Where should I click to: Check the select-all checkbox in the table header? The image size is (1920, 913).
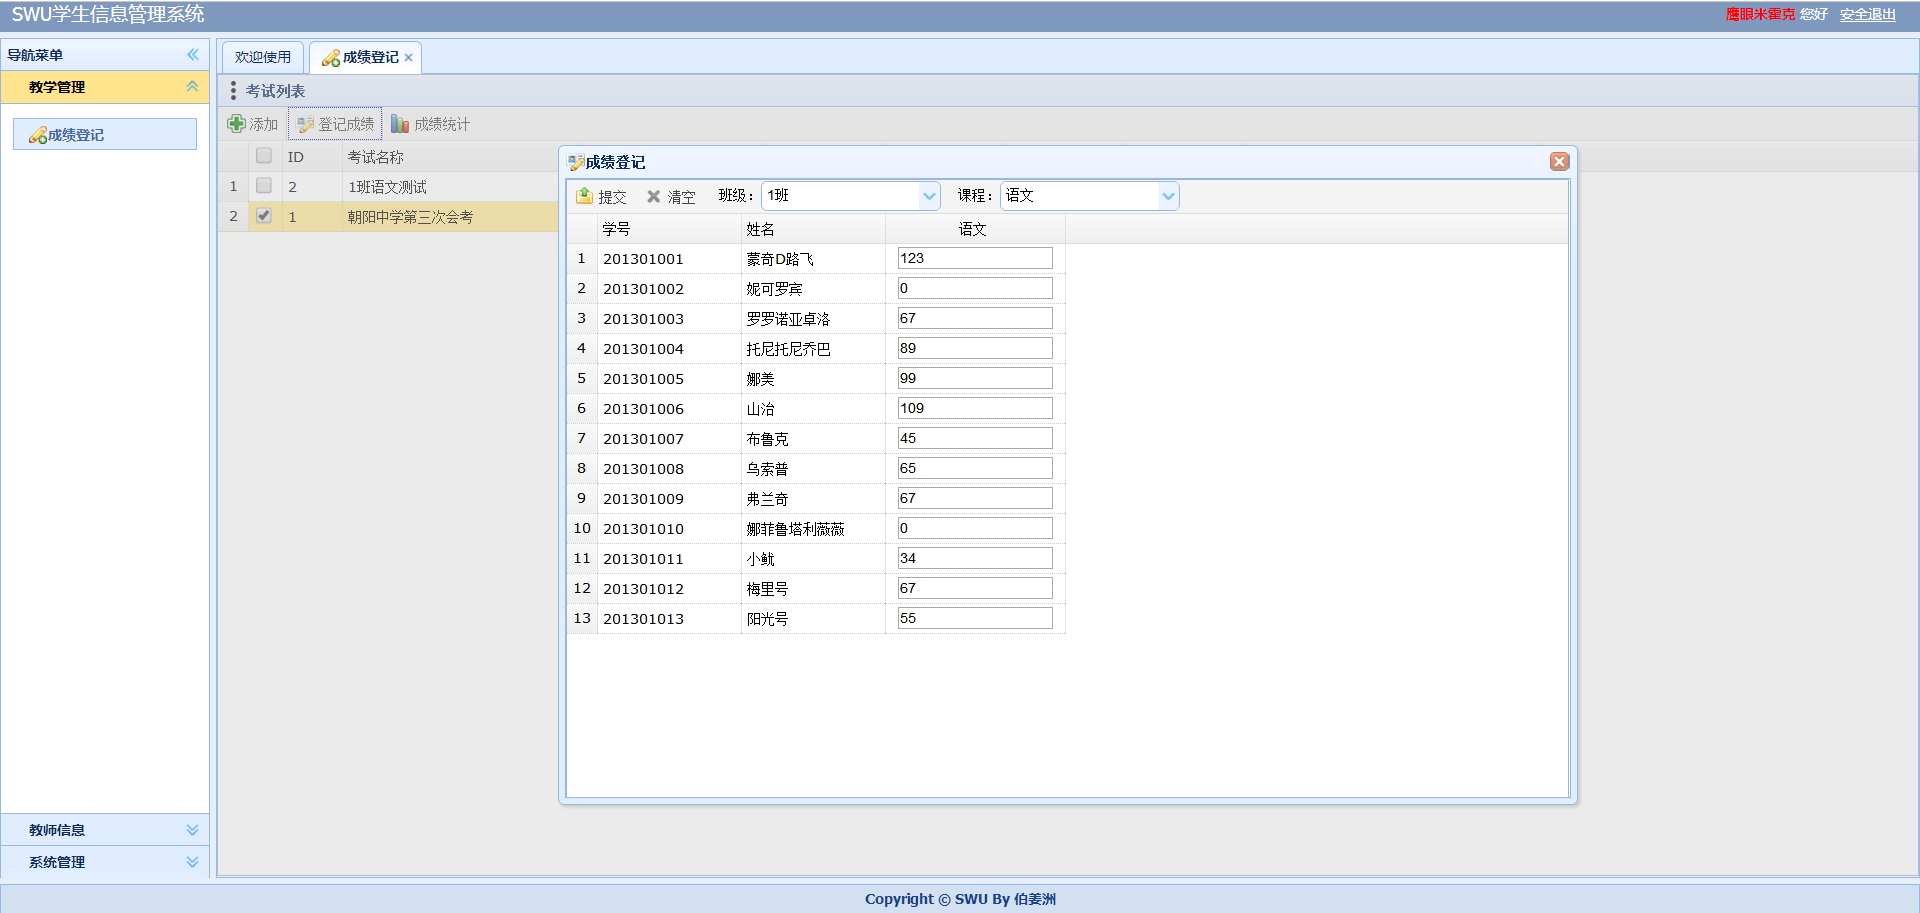click(264, 155)
